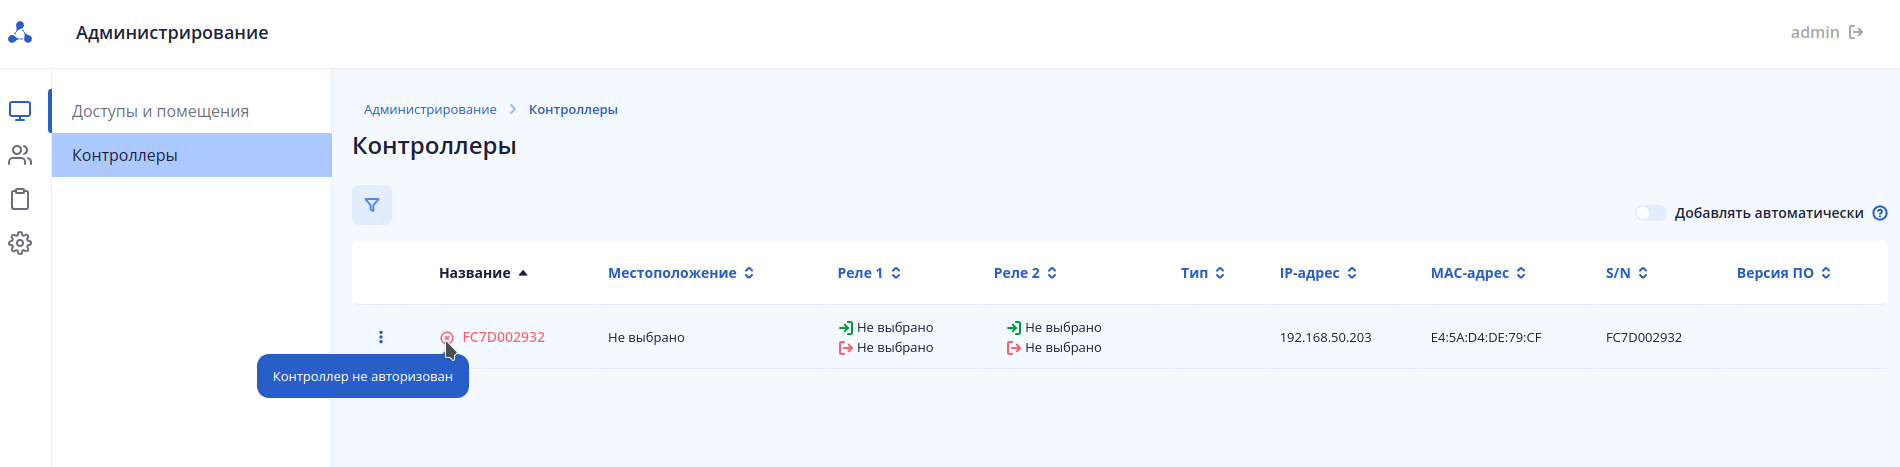
Task: Sort the table by "Местоположение"
Action: tap(680, 273)
